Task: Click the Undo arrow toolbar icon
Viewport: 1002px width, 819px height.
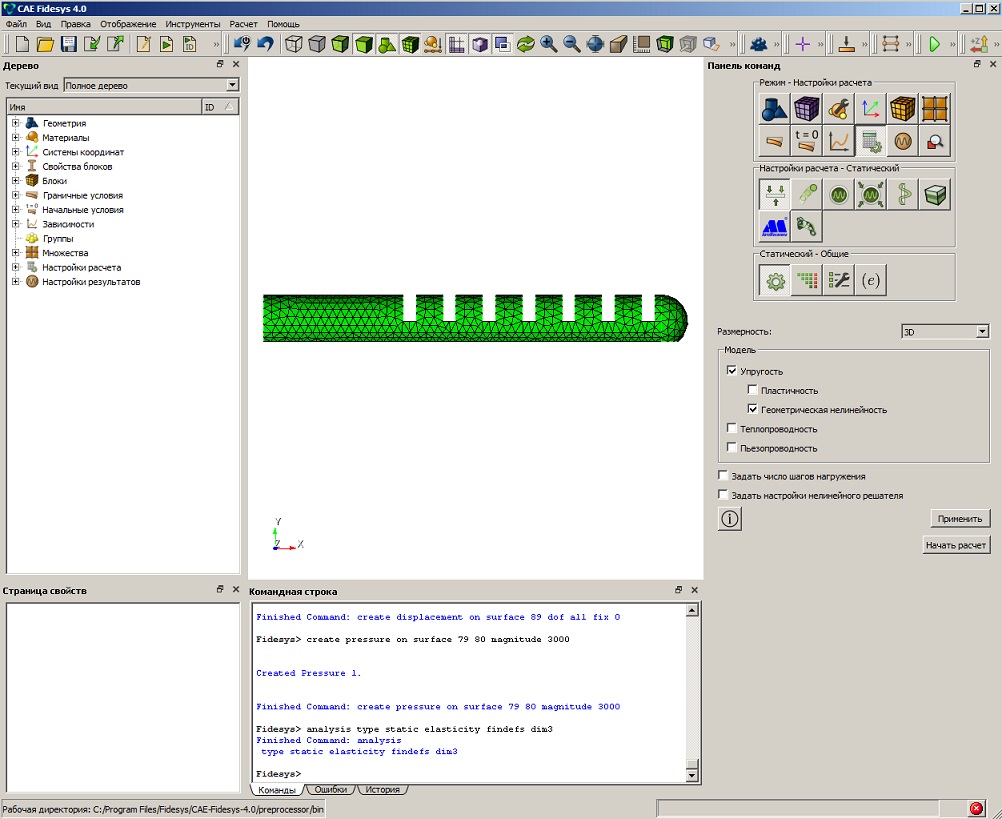Action: [x=265, y=44]
